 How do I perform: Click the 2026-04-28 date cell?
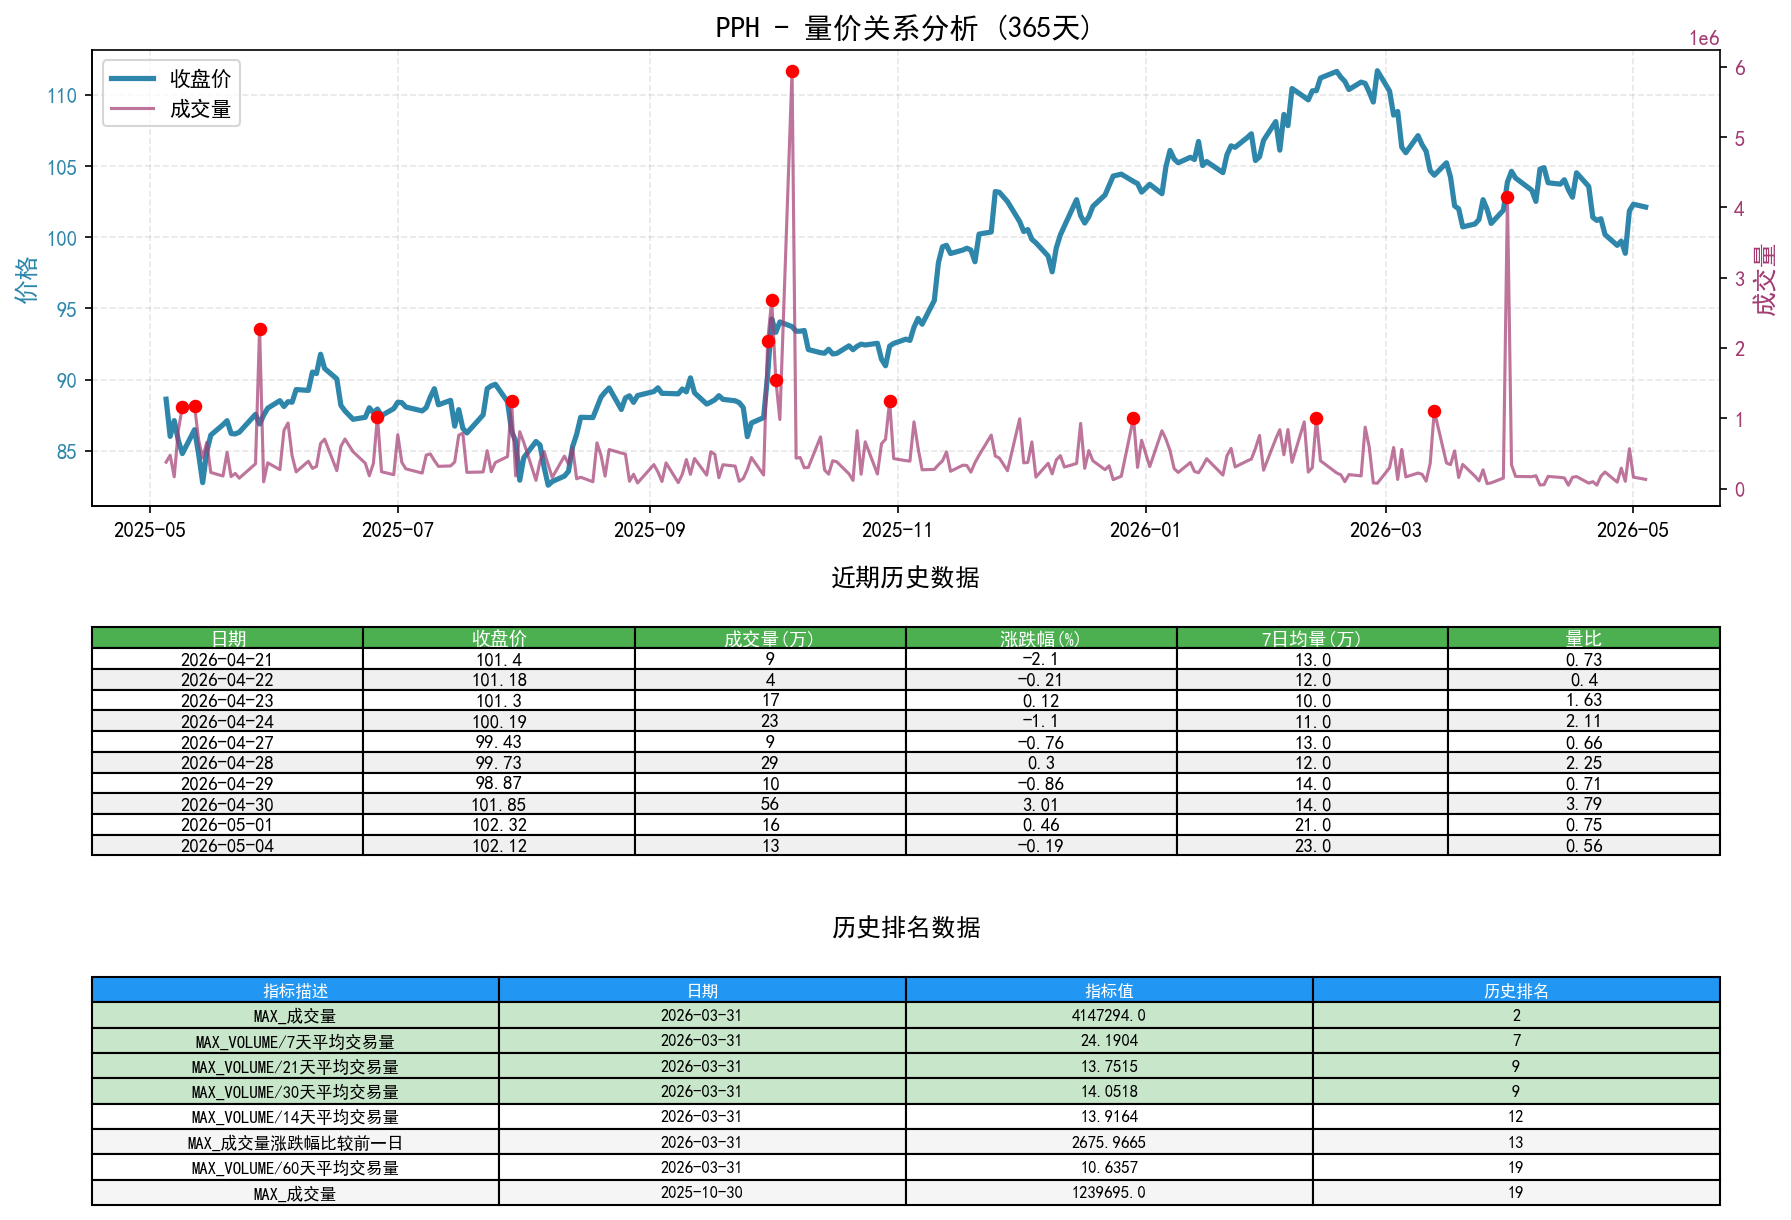click(227, 762)
